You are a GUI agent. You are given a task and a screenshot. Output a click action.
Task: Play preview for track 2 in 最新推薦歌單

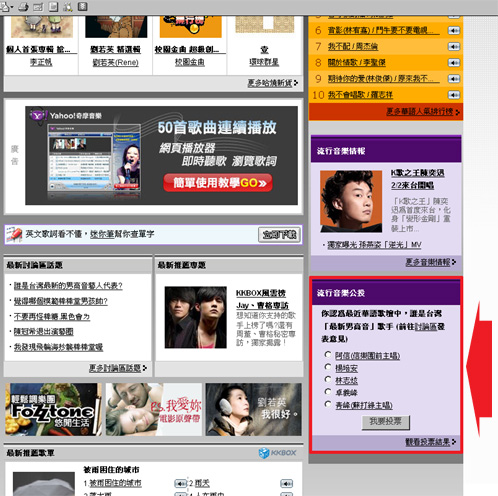(287, 483)
